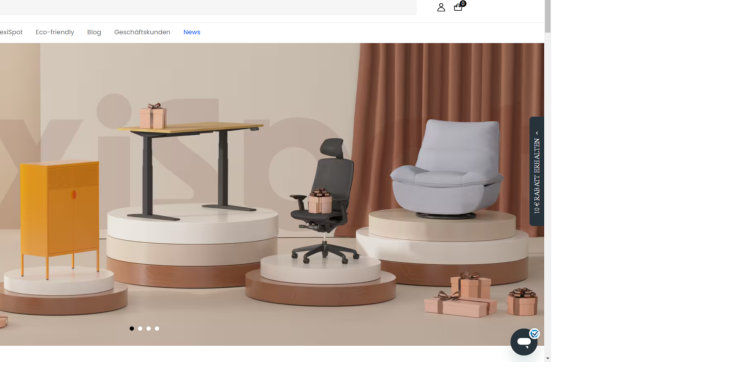Viewport: 750px width, 375px height.
Task: Open the chat support bubble
Action: pyautogui.click(x=524, y=342)
